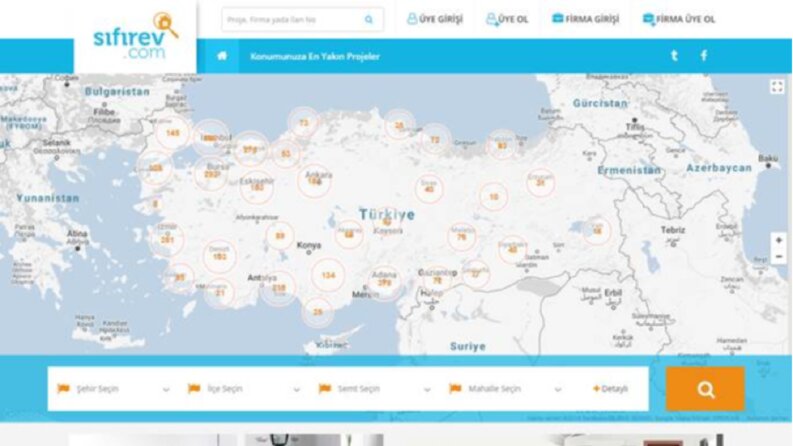Screen dimensions: 793x446
Task: Click map cluster 21 on southwest coast
Action: coord(220,293)
